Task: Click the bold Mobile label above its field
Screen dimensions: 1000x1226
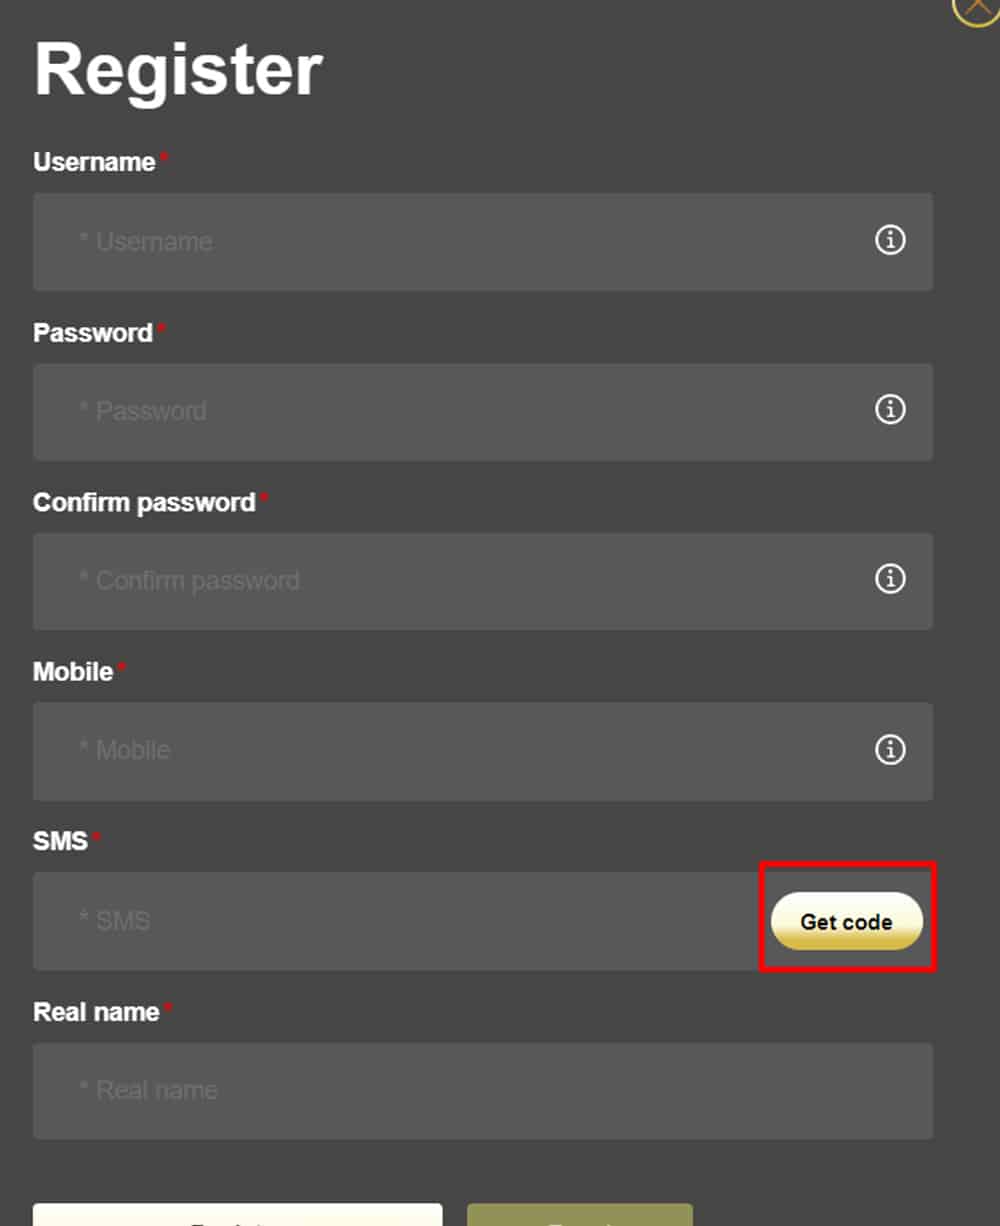Action: tap(73, 672)
